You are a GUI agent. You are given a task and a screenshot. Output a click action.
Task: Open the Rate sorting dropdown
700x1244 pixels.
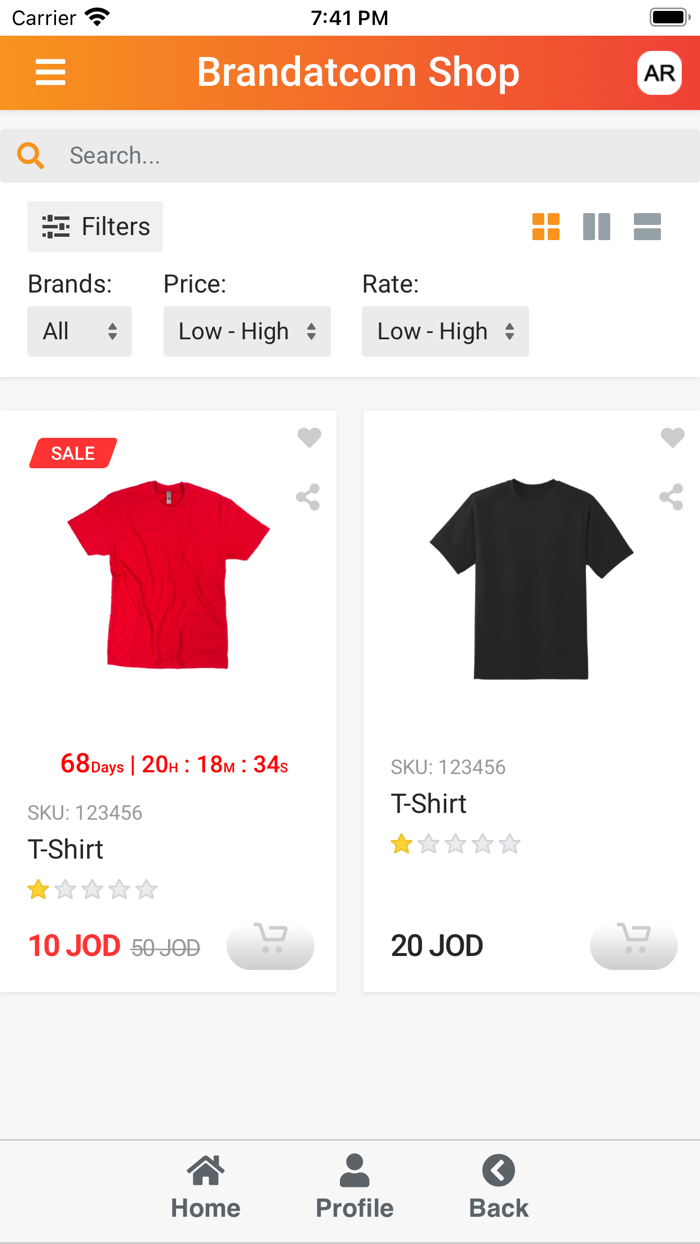445,331
